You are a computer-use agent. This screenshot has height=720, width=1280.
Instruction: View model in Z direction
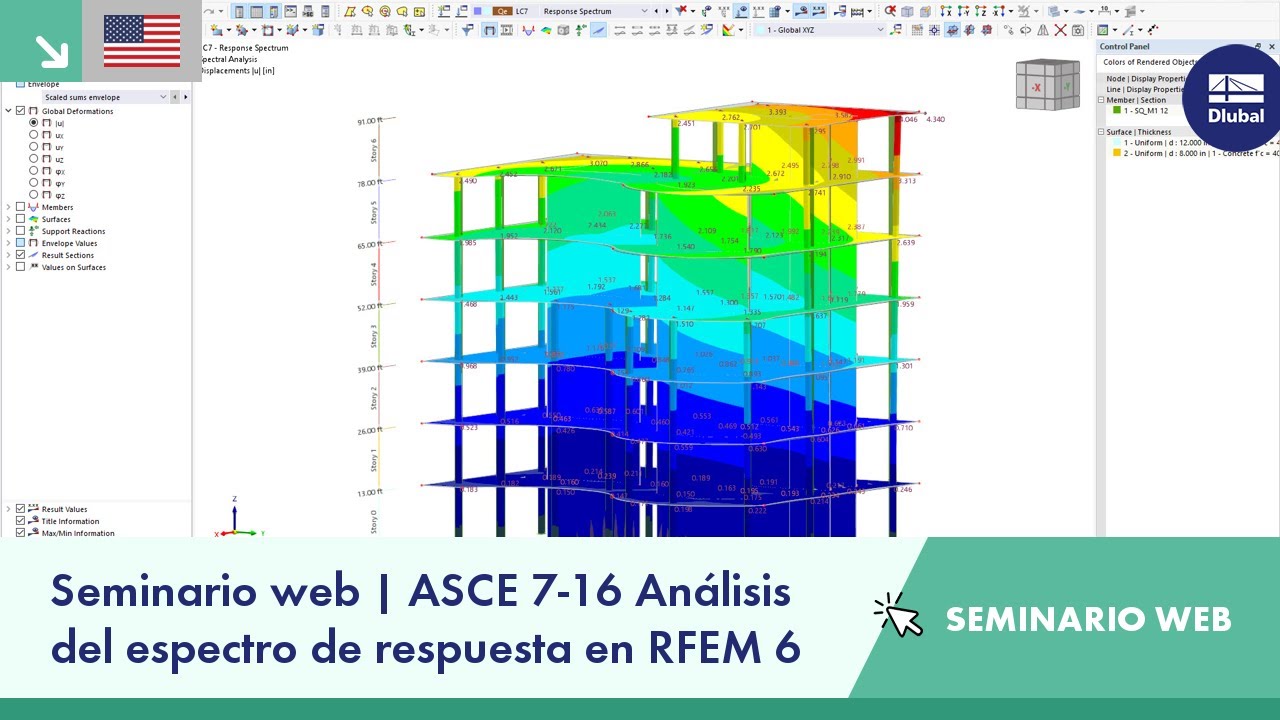coord(980,11)
